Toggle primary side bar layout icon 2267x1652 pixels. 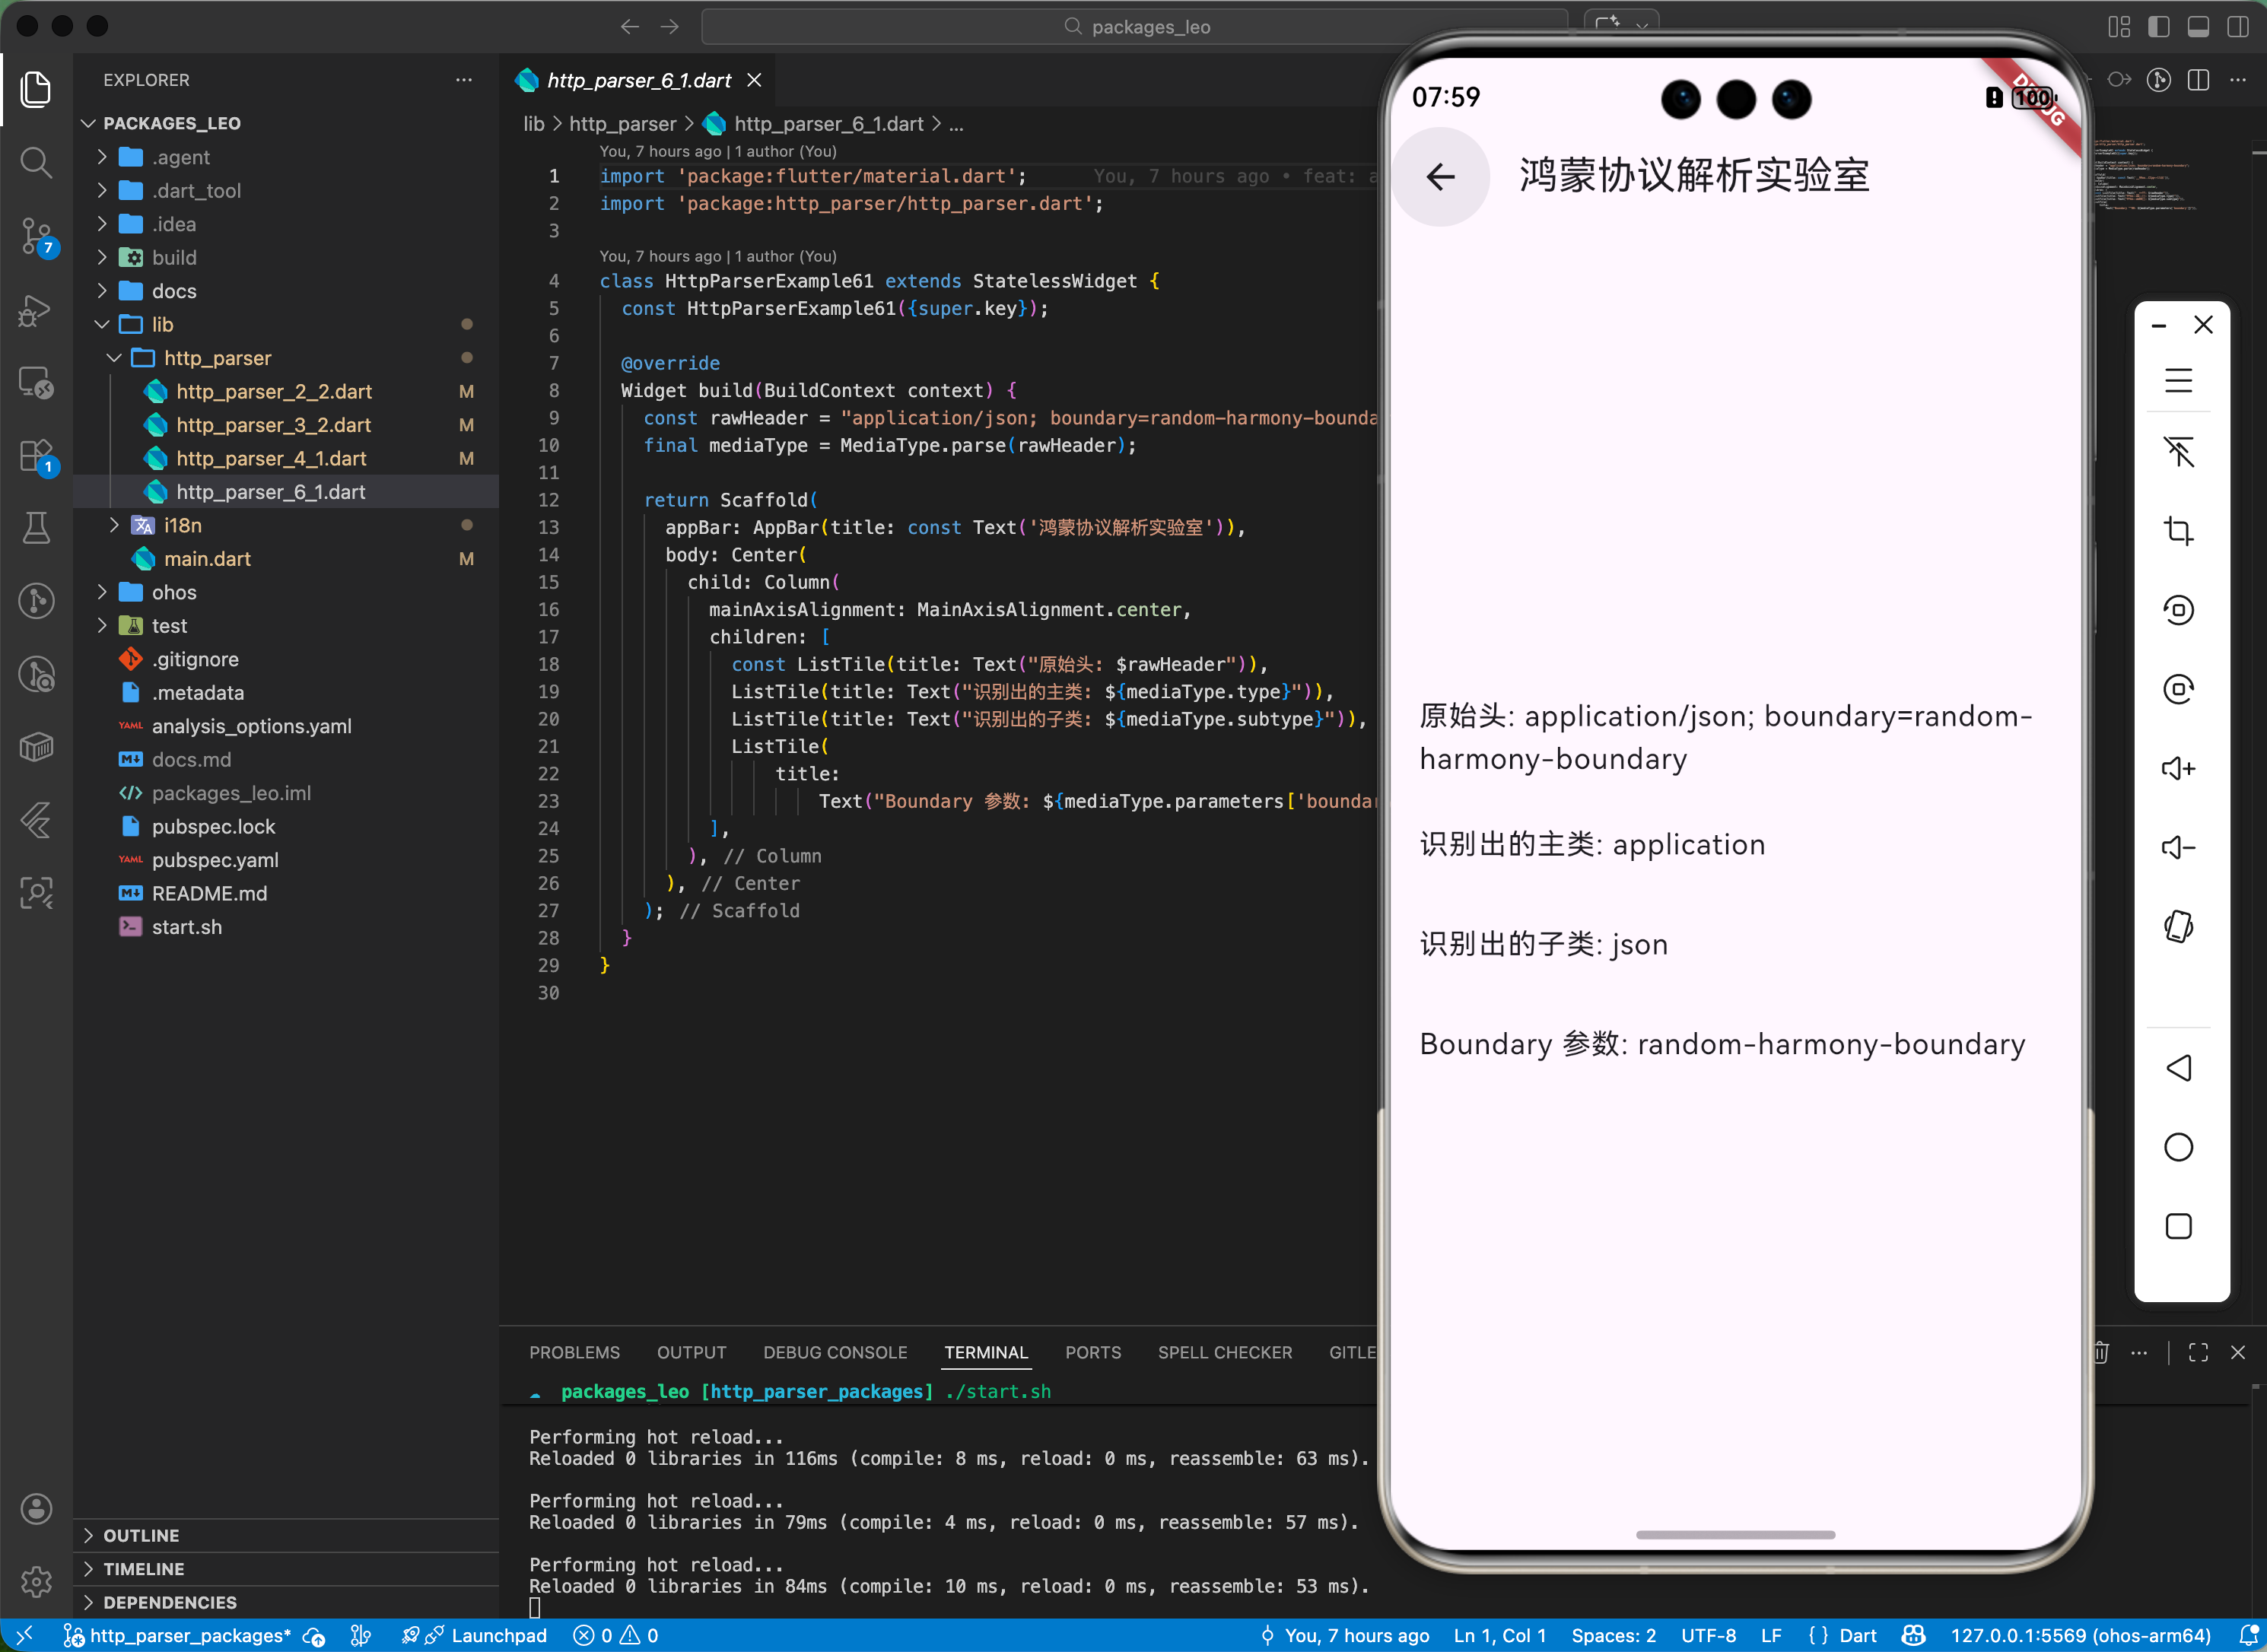[2158, 27]
